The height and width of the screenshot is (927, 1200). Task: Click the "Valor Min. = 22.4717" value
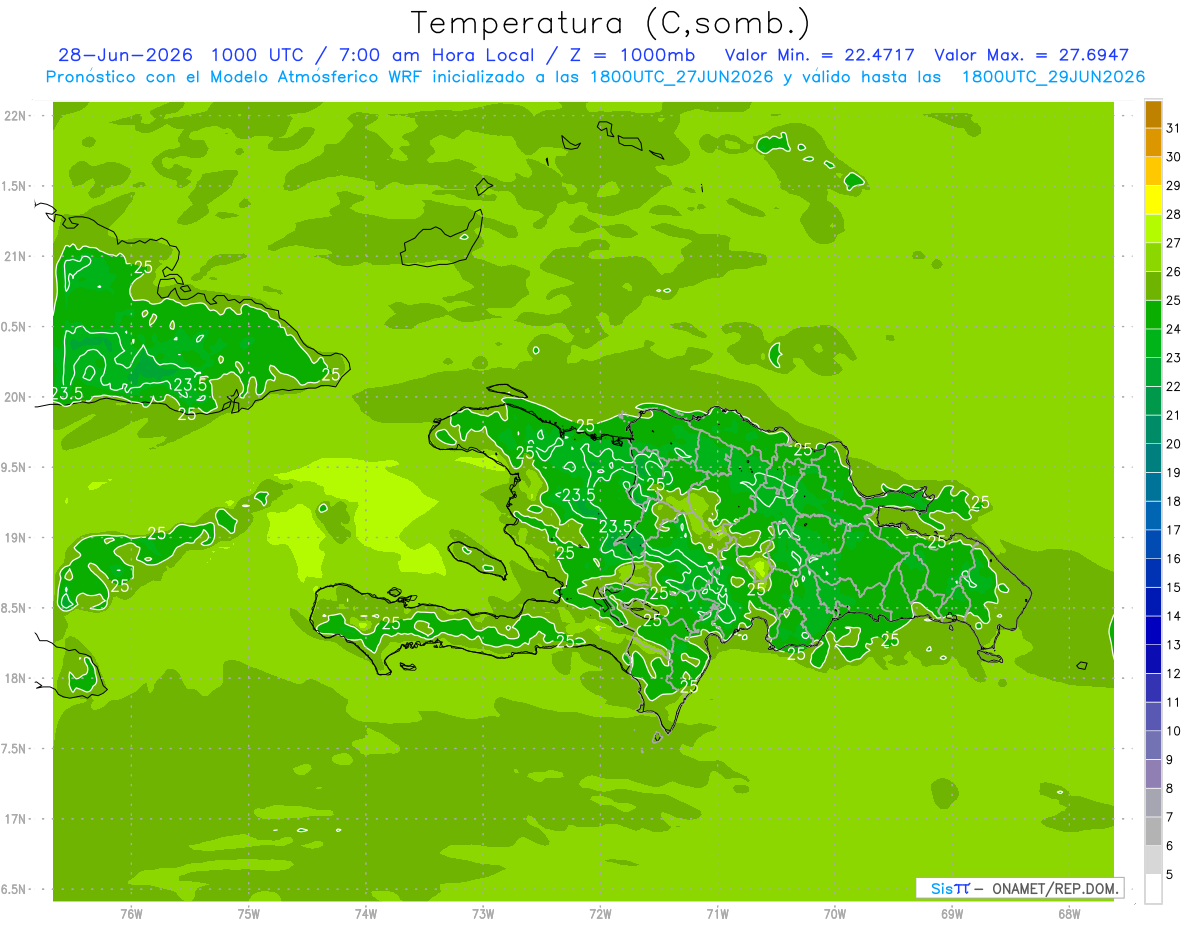point(819,55)
